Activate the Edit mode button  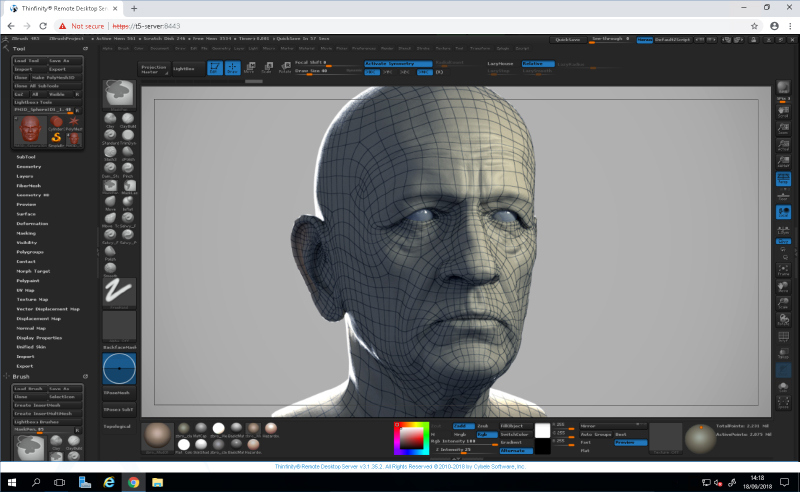(x=215, y=68)
